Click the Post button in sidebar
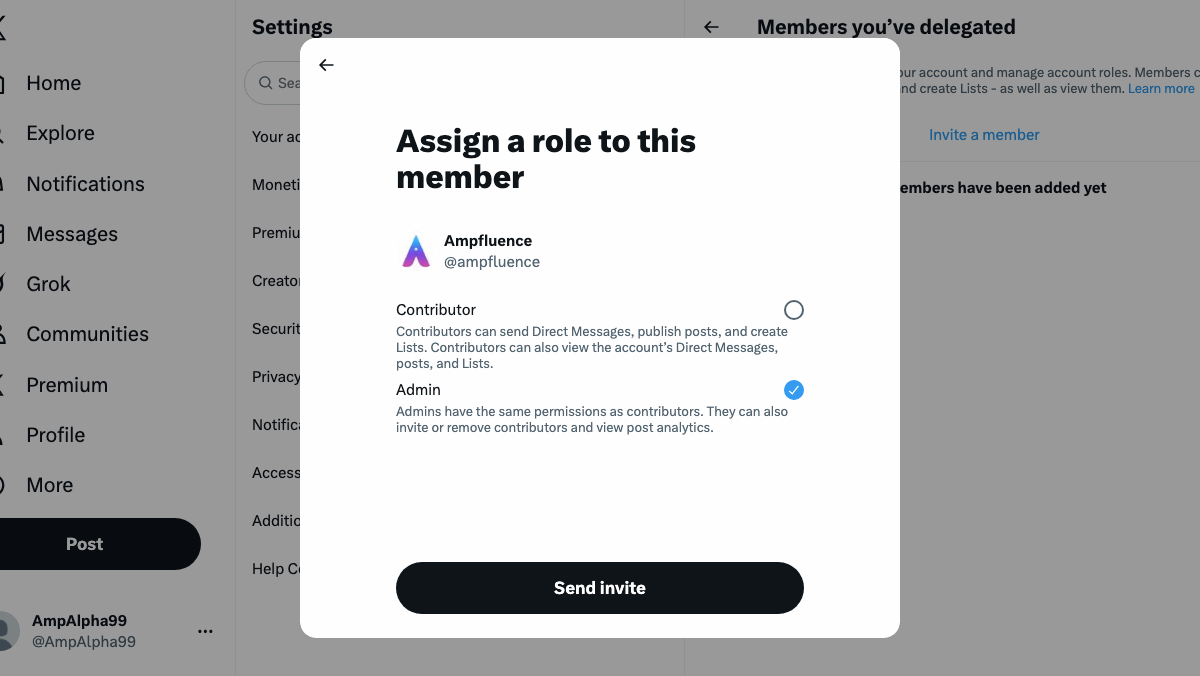 click(85, 544)
